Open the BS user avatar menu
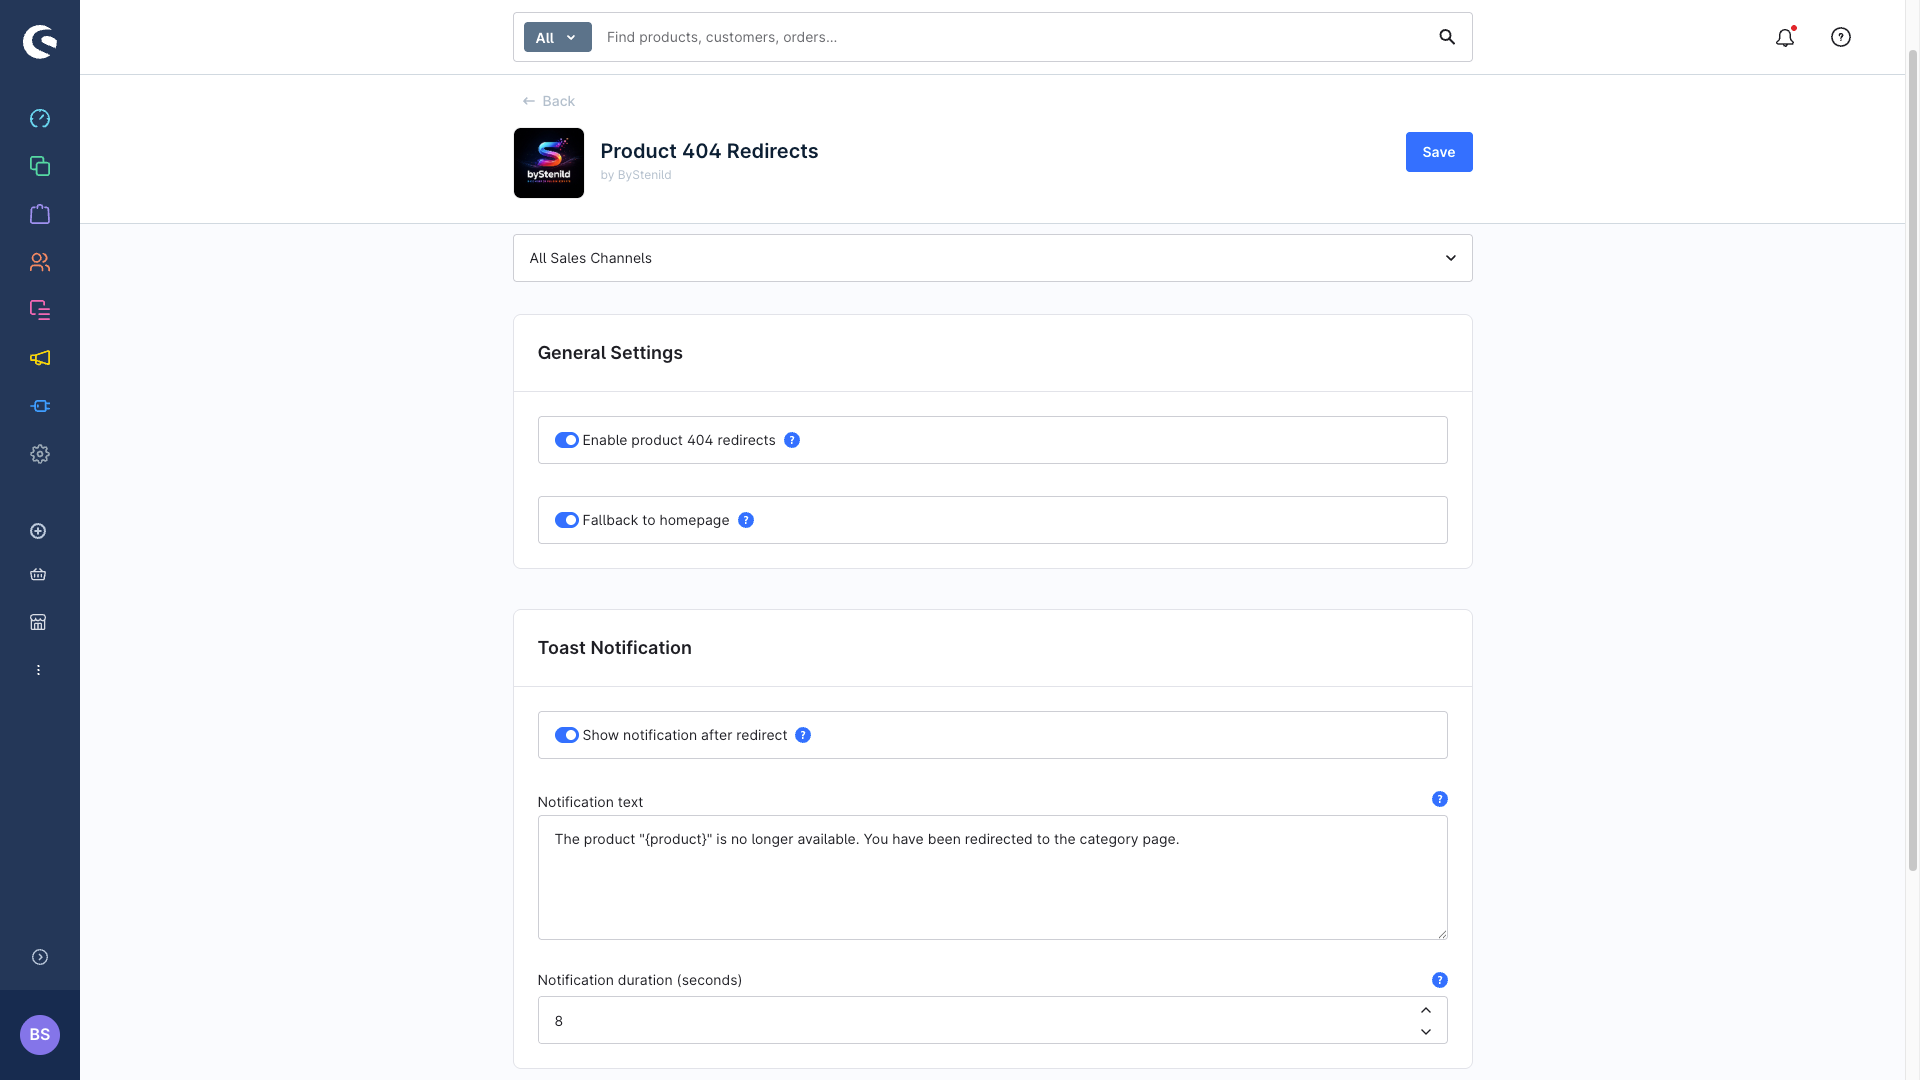The image size is (1920, 1080). 40,1035
